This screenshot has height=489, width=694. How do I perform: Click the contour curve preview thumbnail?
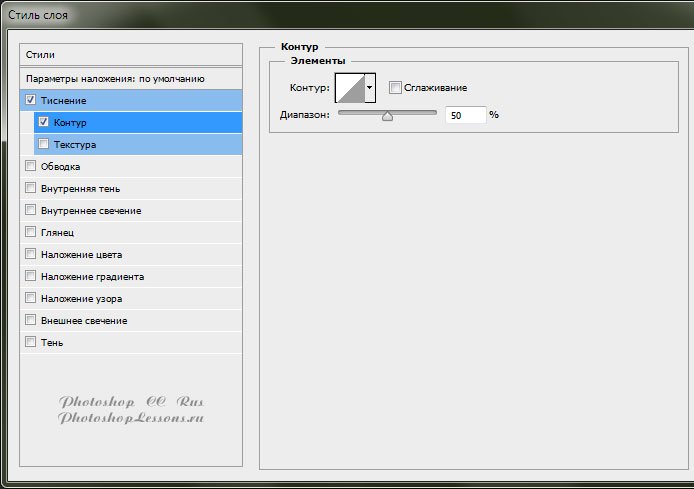(349, 88)
